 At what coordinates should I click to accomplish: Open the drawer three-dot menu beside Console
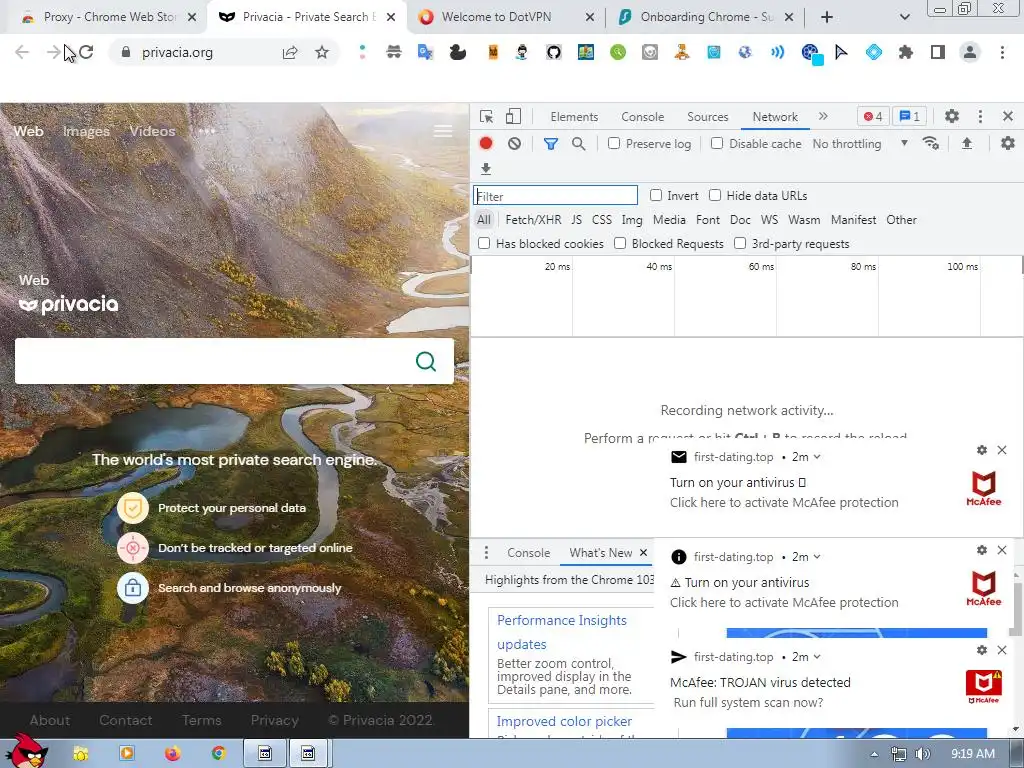coord(486,552)
